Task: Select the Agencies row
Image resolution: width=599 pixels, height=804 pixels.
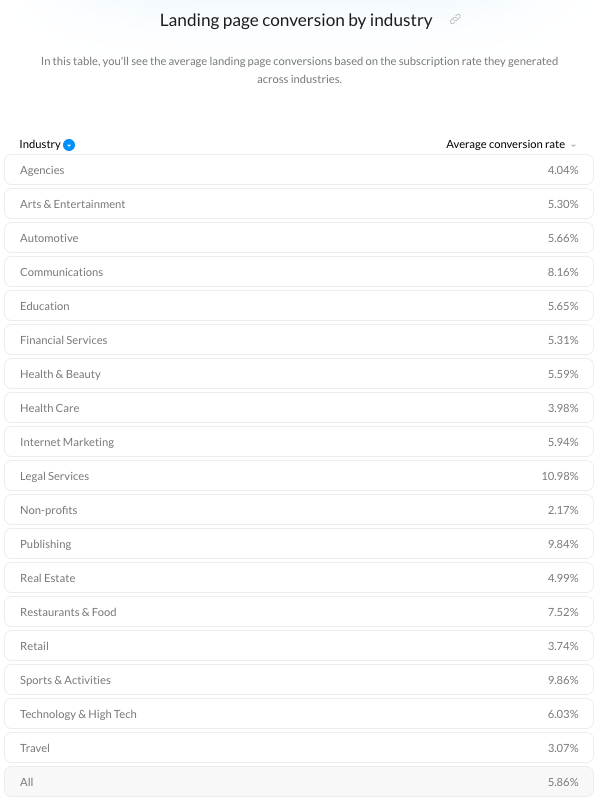Action: point(299,170)
